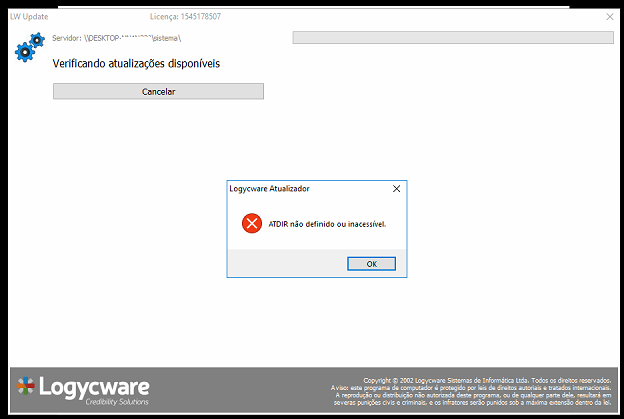Close the Logycware Atualizador dialog
The height and width of the screenshot is (419, 624).
click(x=396, y=188)
